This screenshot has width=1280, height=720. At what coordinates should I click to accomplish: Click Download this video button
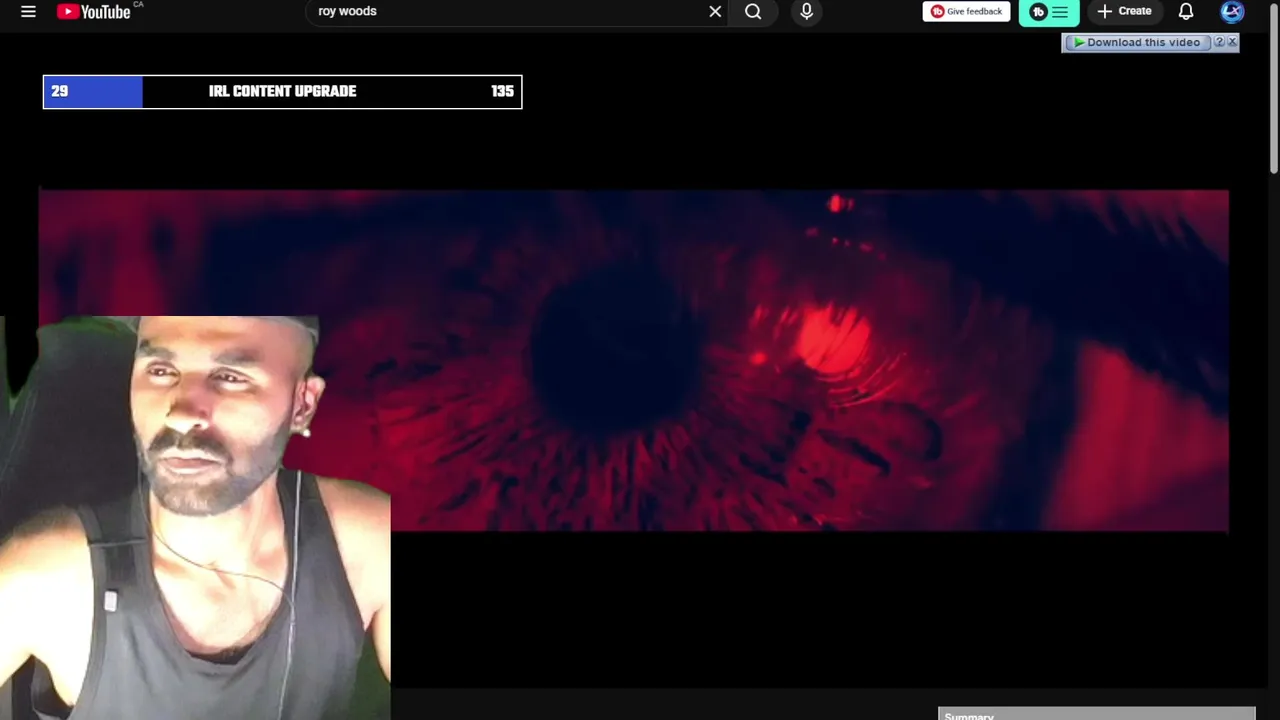click(1137, 42)
